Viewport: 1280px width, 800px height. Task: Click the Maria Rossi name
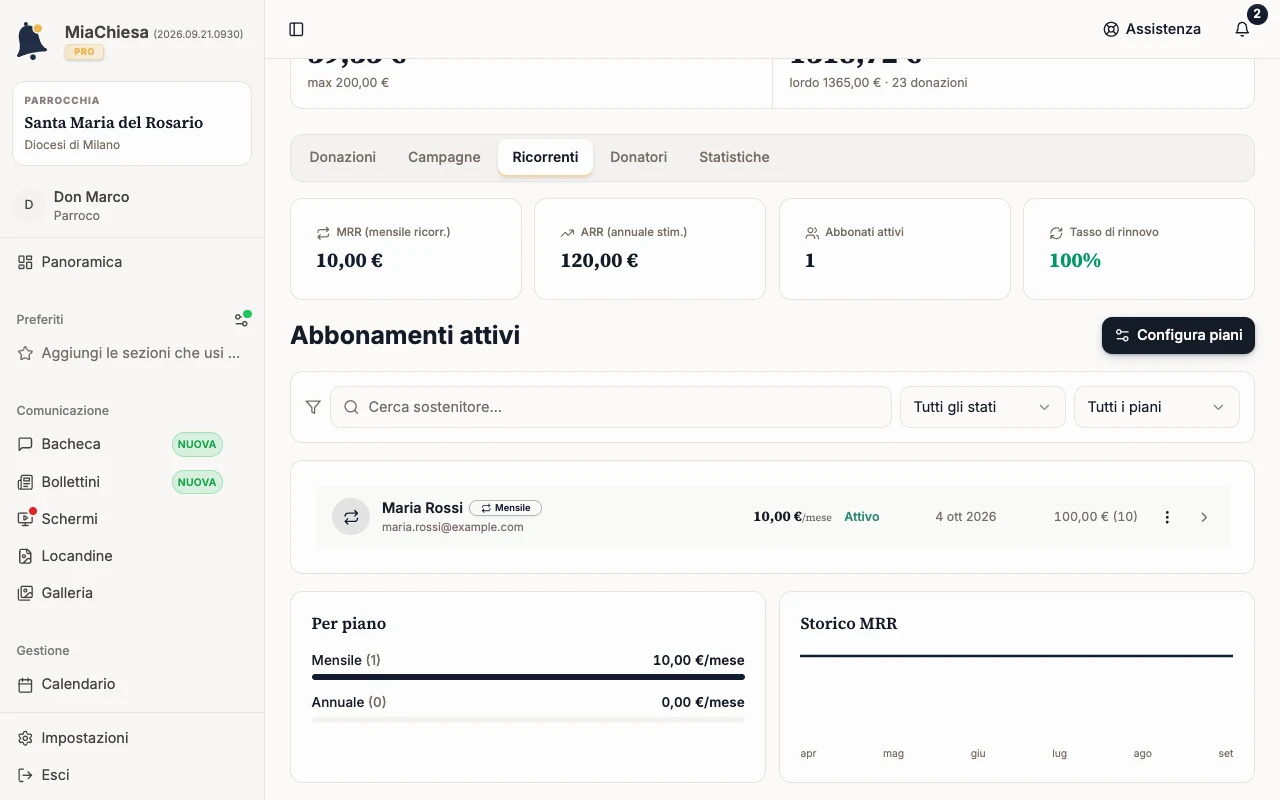pos(422,508)
